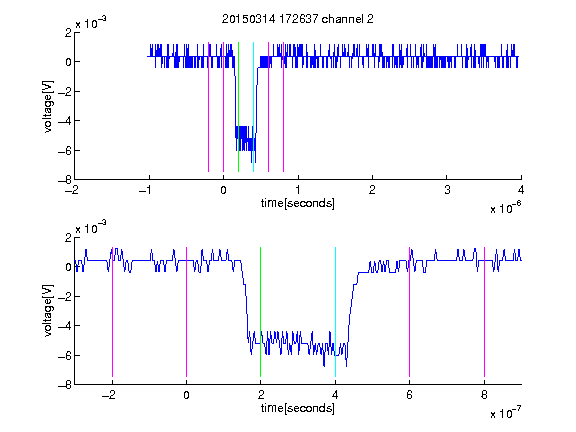Click the x-axis tick label '3' in top plot
The image size is (576, 432).
[447, 190]
